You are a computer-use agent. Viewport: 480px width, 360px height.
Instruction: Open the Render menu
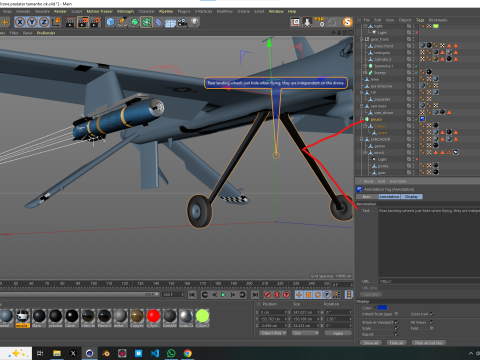click(x=60, y=11)
